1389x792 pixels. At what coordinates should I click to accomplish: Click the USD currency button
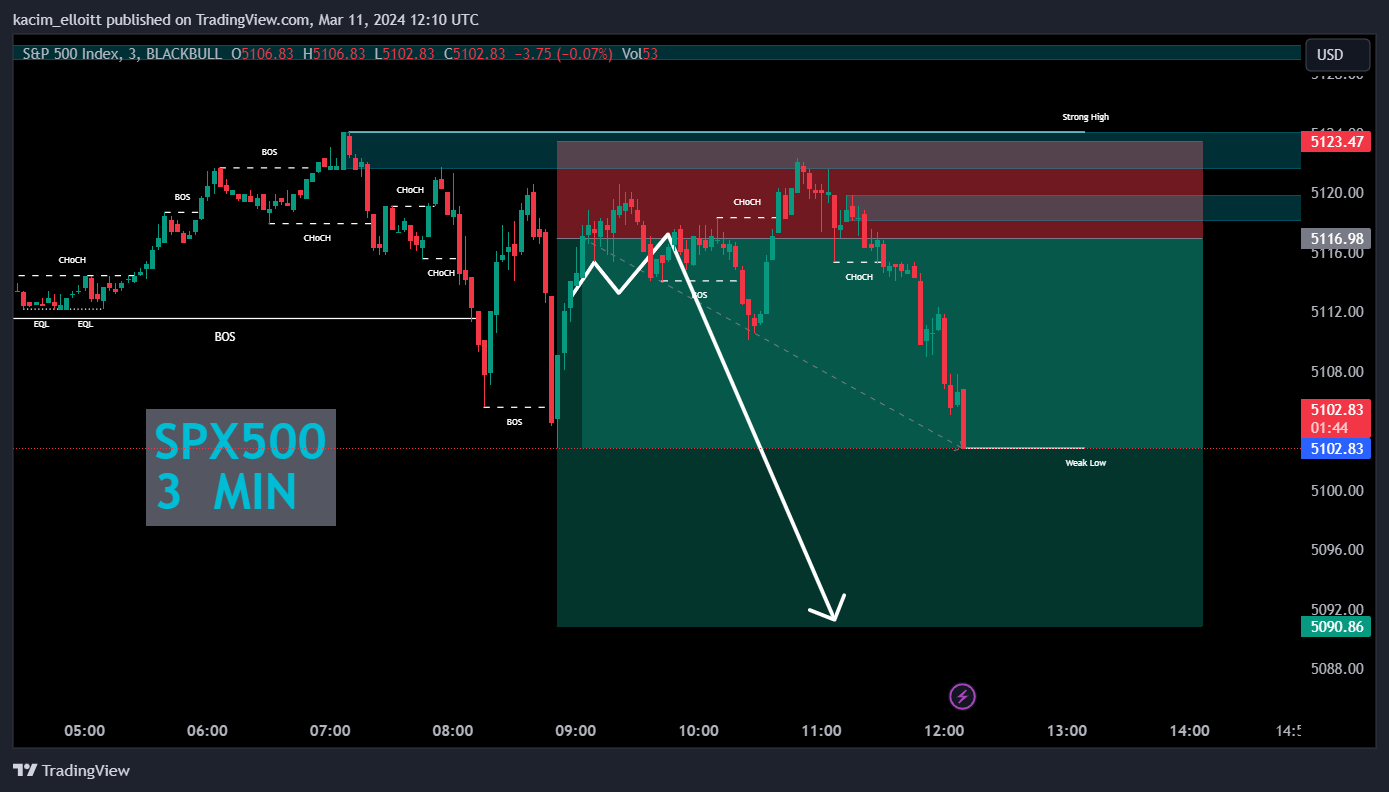pyautogui.click(x=1339, y=54)
